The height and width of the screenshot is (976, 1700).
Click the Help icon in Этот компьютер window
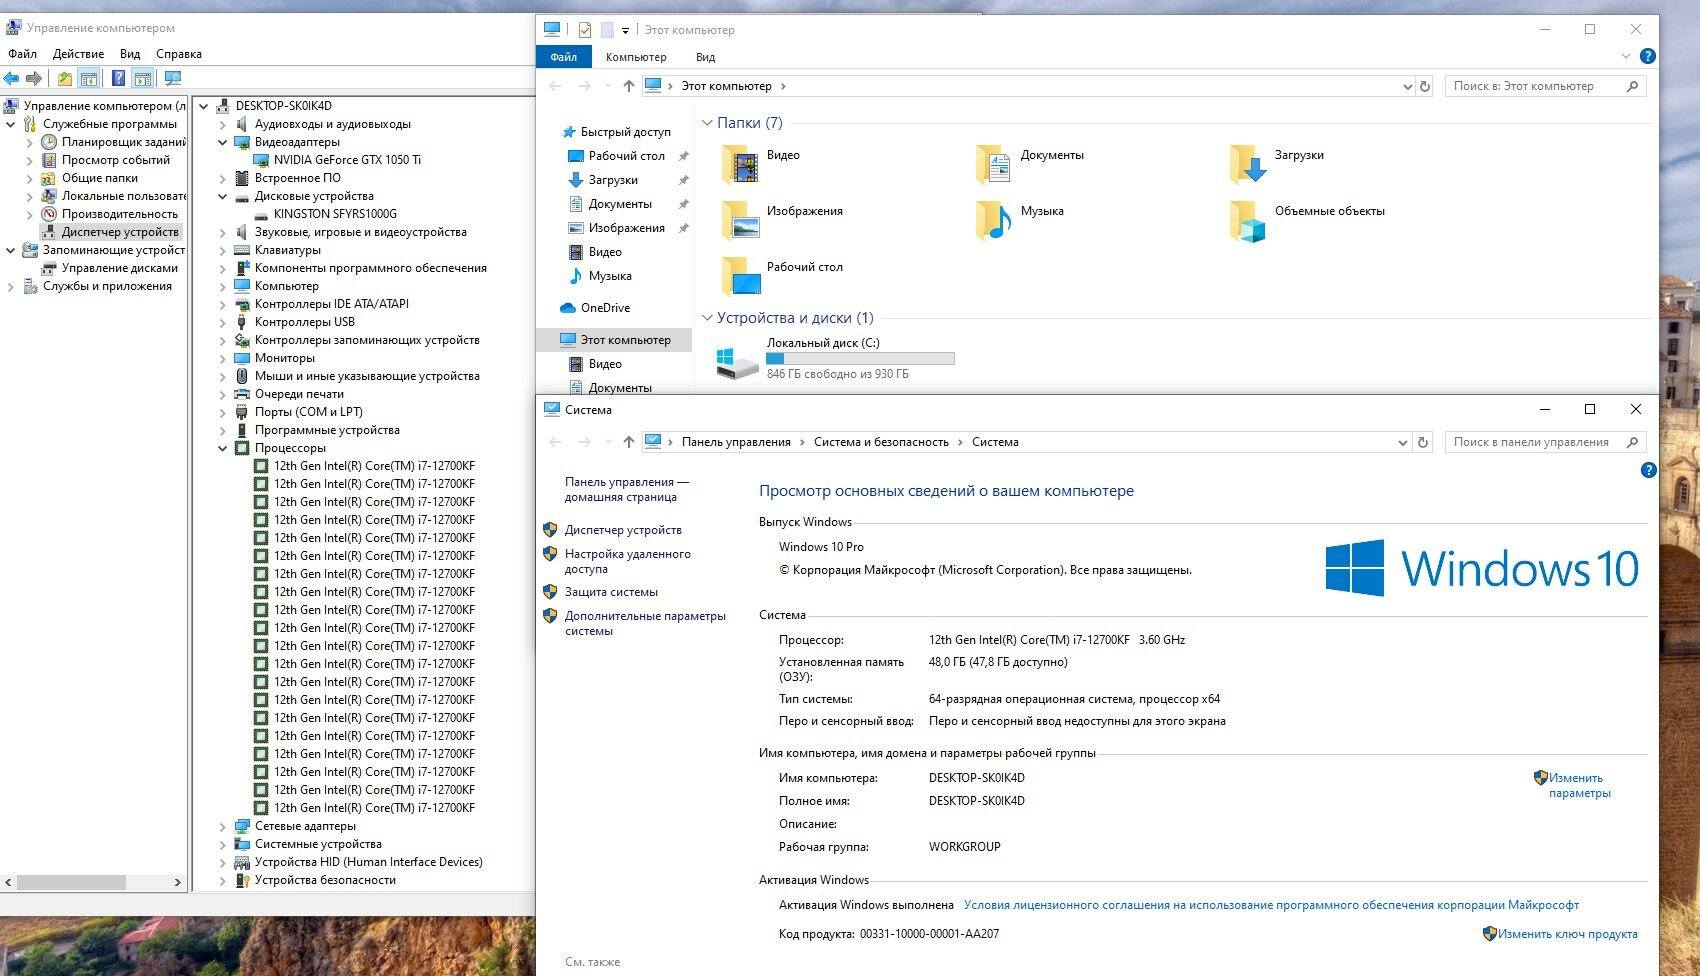click(1648, 57)
